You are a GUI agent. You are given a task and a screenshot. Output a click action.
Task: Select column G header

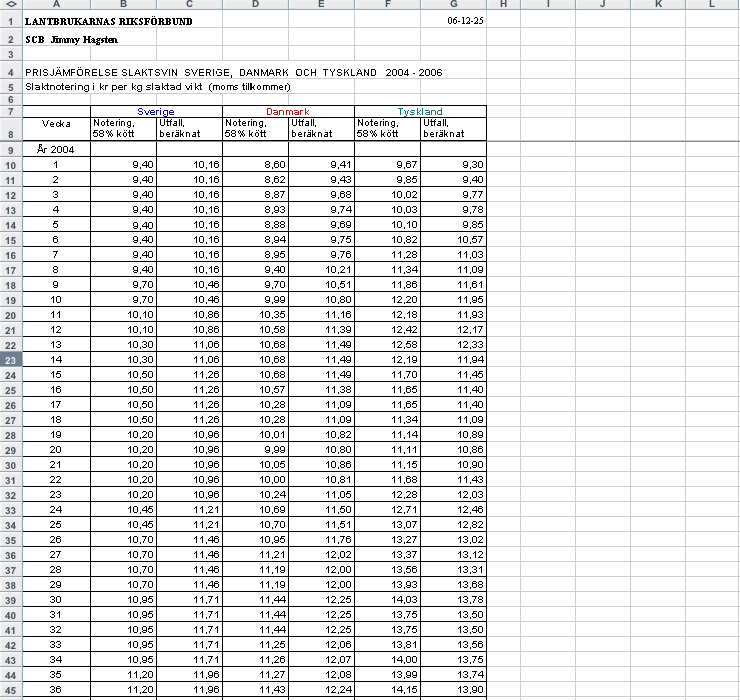(x=454, y=4)
